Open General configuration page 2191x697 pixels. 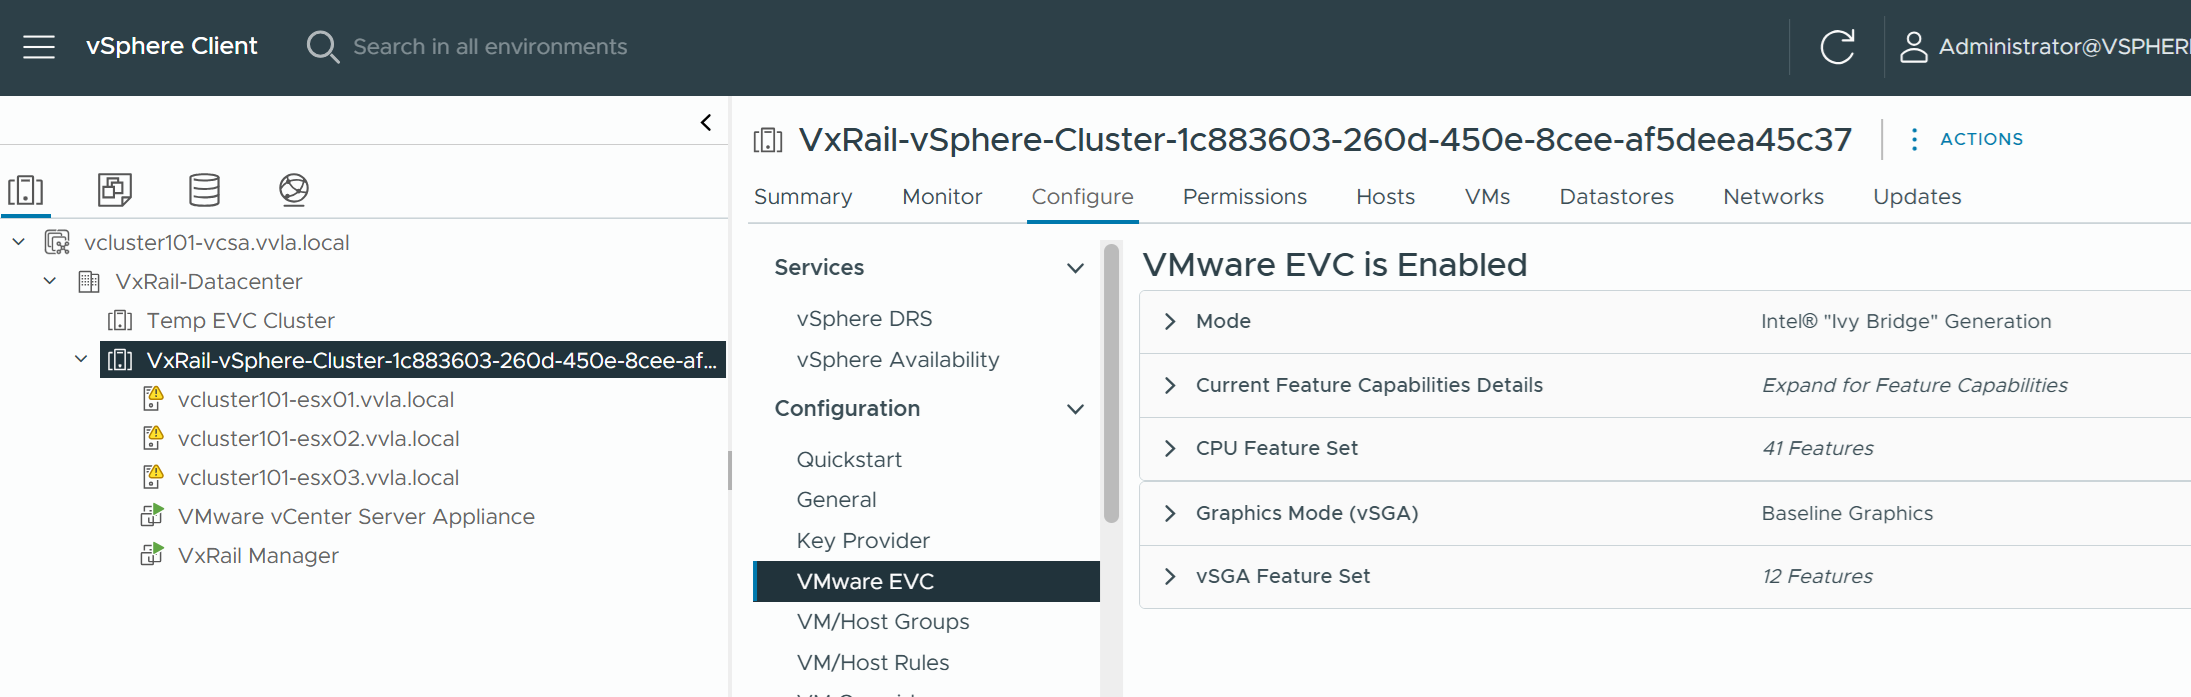click(836, 500)
